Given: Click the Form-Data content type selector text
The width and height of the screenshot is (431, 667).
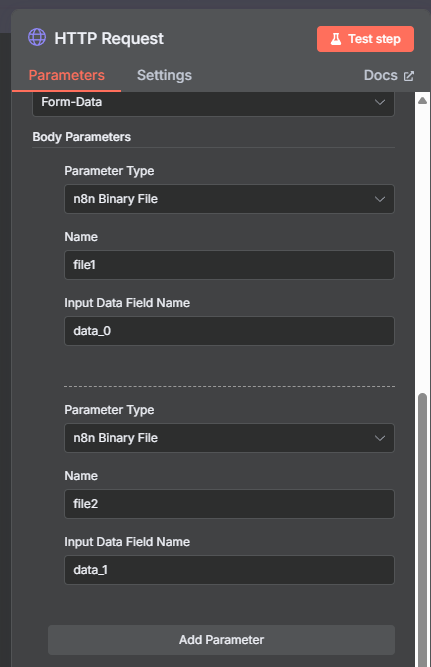Looking at the screenshot, I should point(71,102).
